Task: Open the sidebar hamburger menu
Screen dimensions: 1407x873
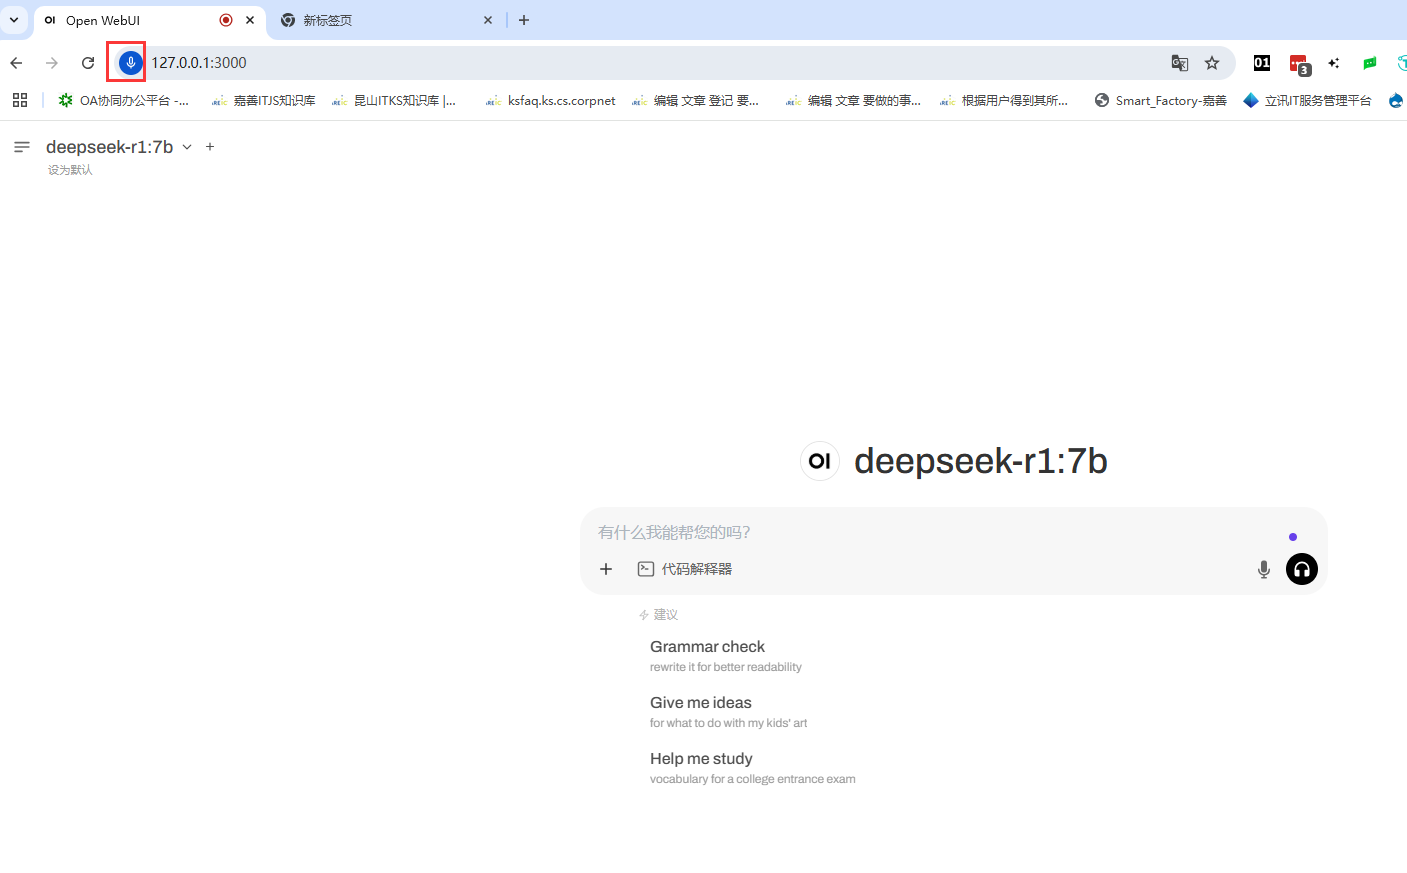Action: (x=22, y=147)
